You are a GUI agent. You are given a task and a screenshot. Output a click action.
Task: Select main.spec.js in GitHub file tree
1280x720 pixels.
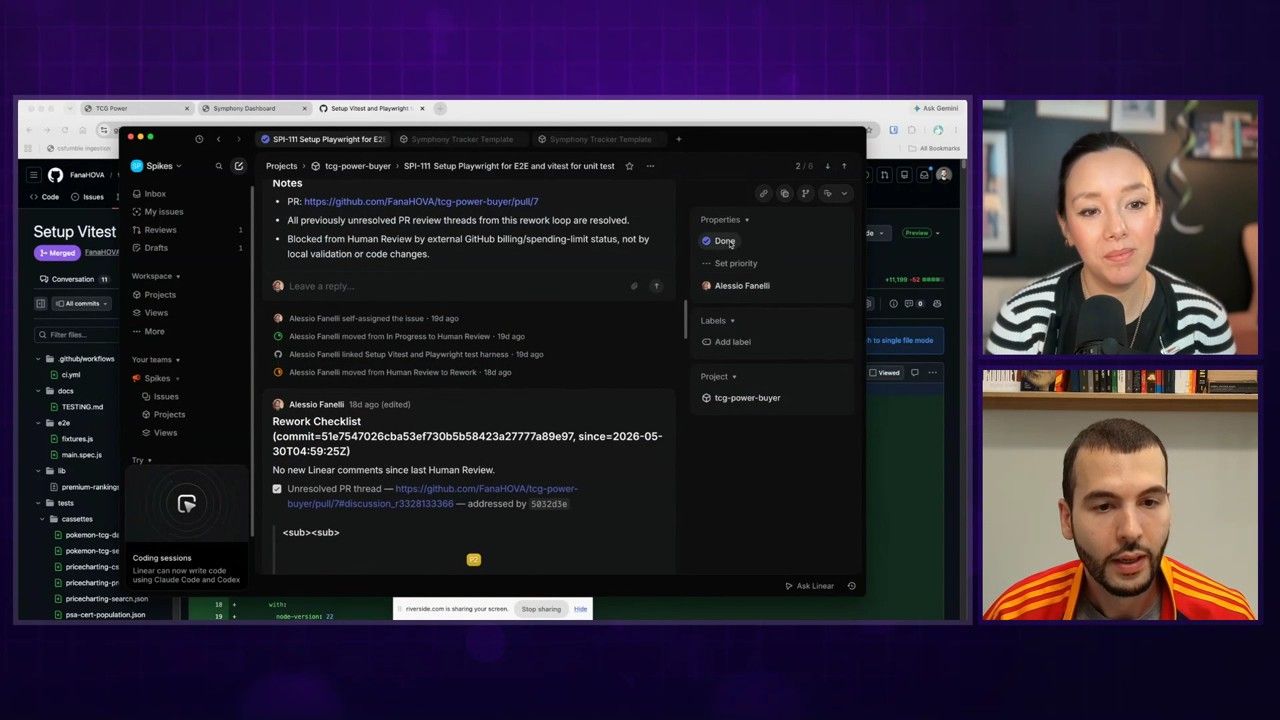[81, 455]
